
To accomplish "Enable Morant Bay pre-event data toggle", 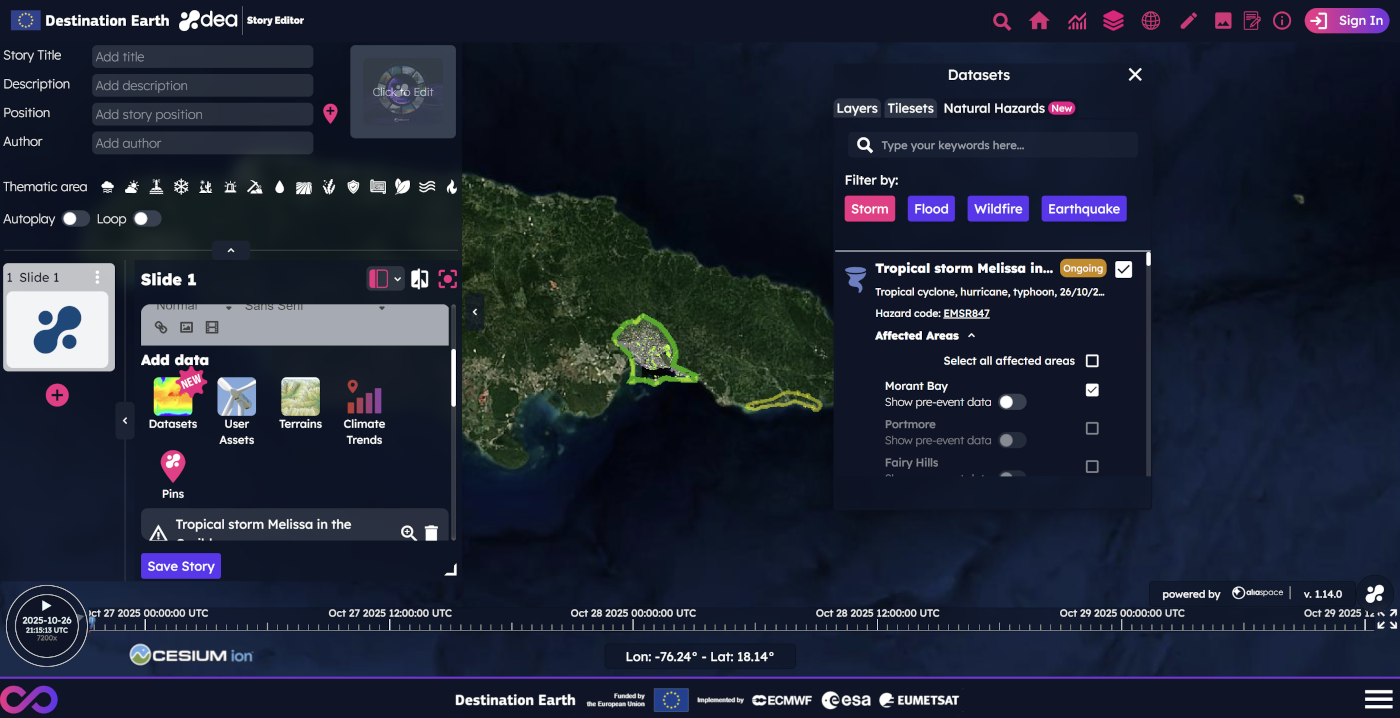I will pos(1012,402).
